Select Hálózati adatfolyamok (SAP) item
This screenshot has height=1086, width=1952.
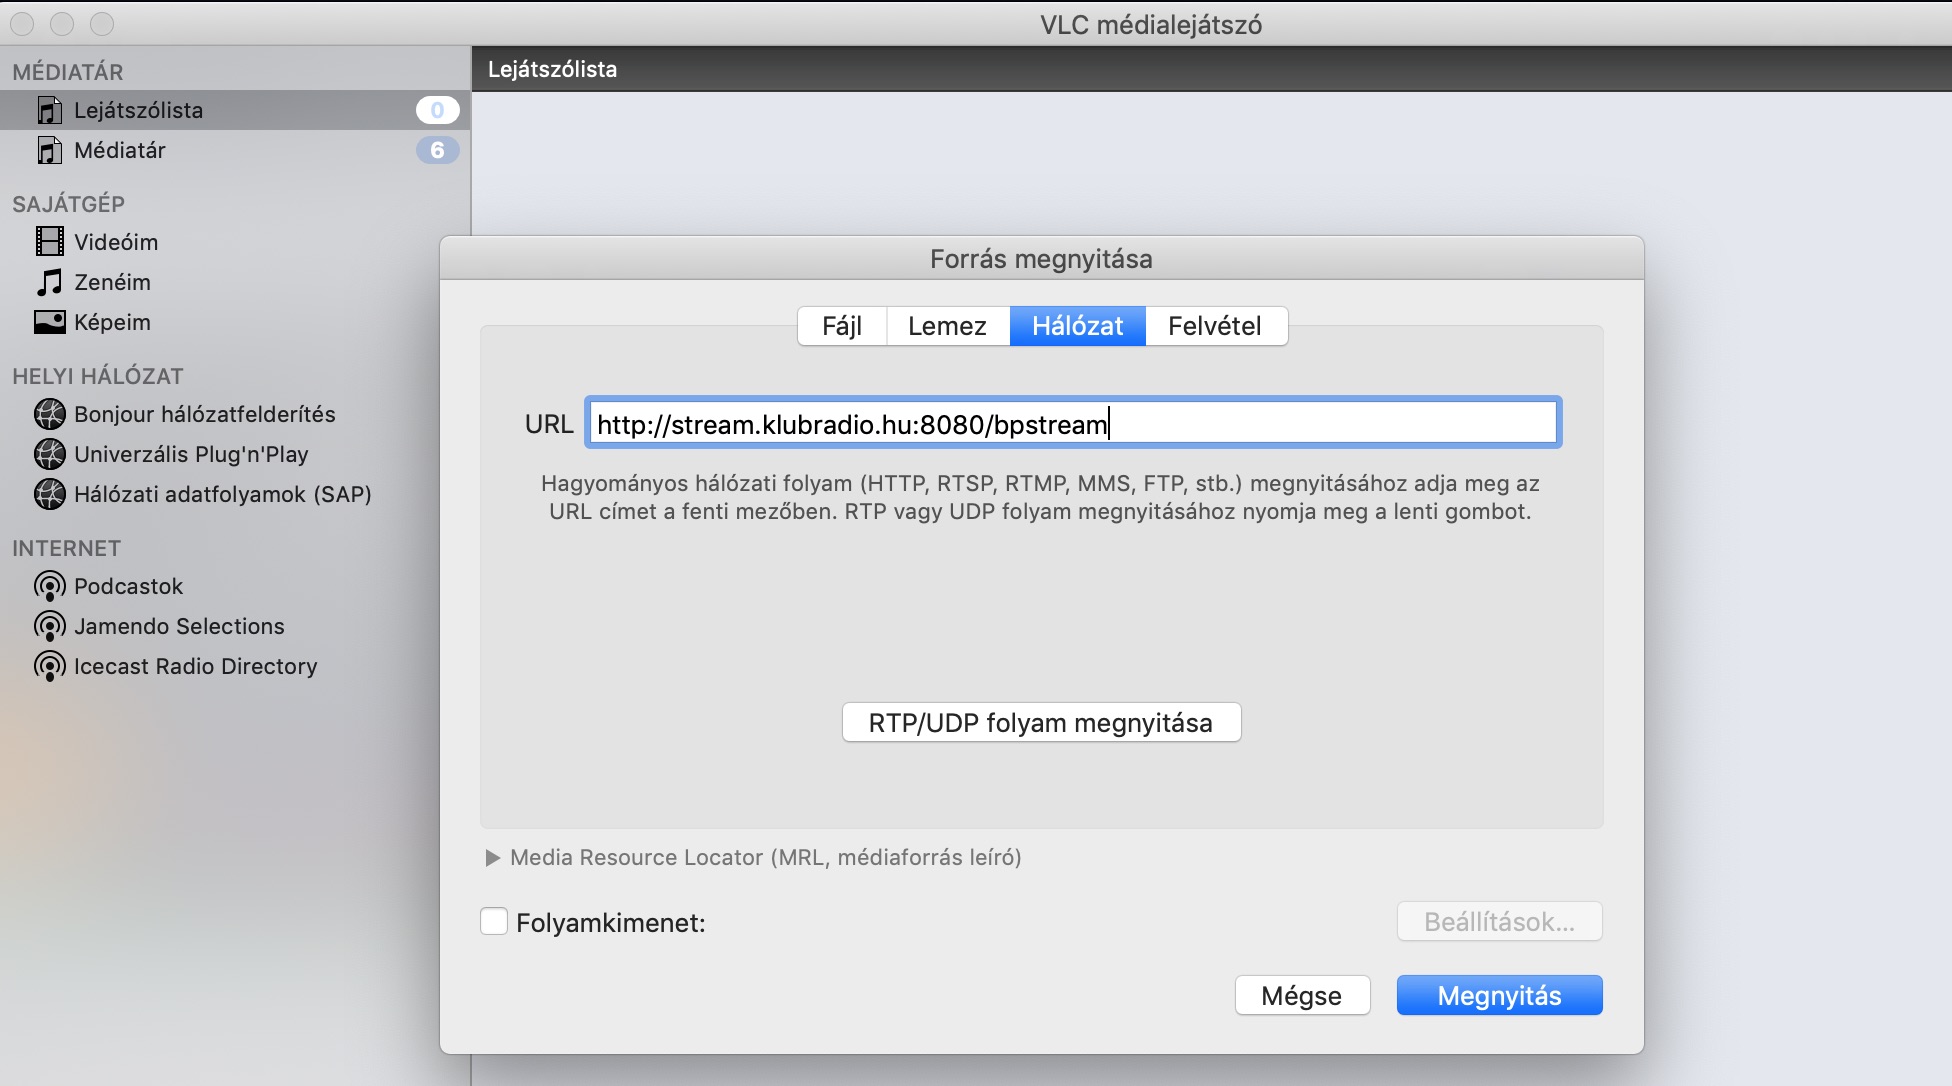pyautogui.click(x=222, y=494)
